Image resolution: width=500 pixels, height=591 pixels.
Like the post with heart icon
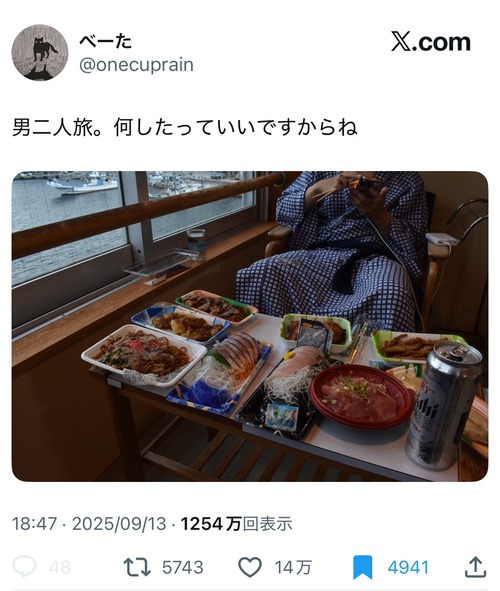click(251, 567)
